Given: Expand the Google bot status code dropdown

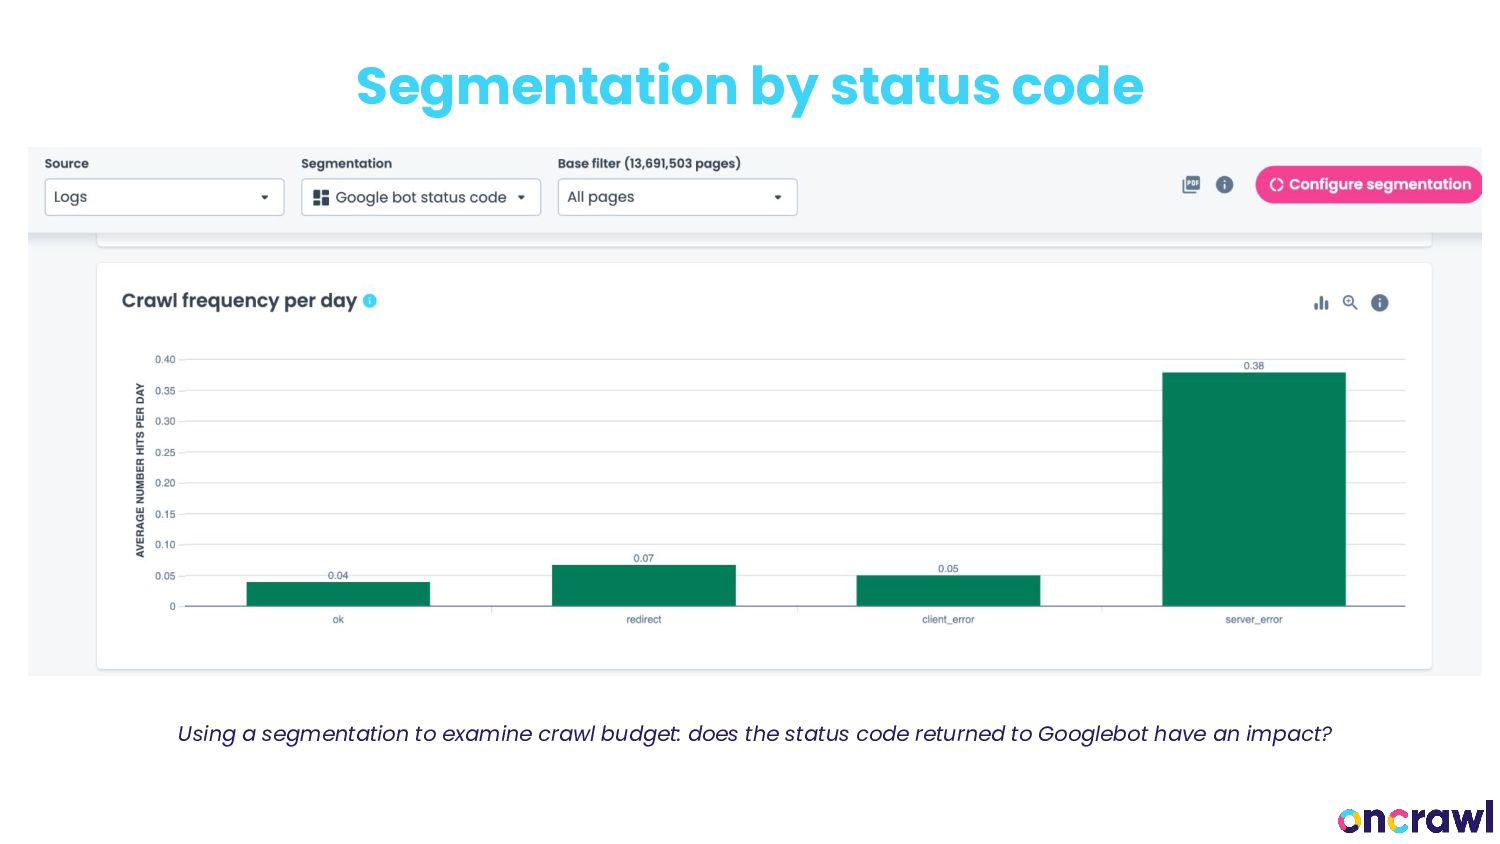Looking at the screenshot, I should pos(421,197).
